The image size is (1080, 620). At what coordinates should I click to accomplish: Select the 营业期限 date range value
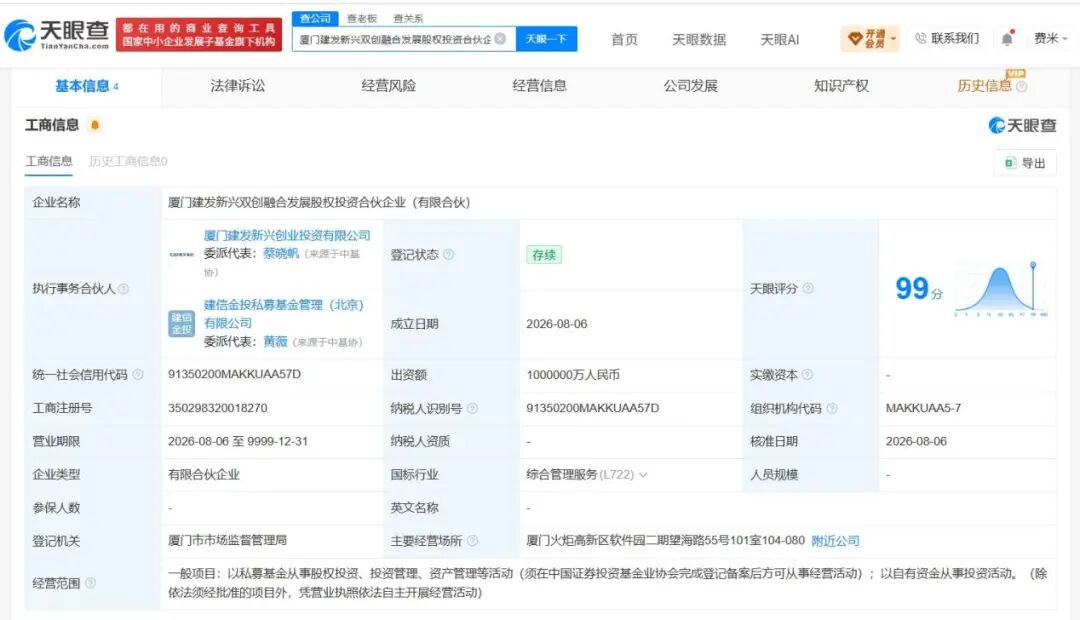(238, 442)
